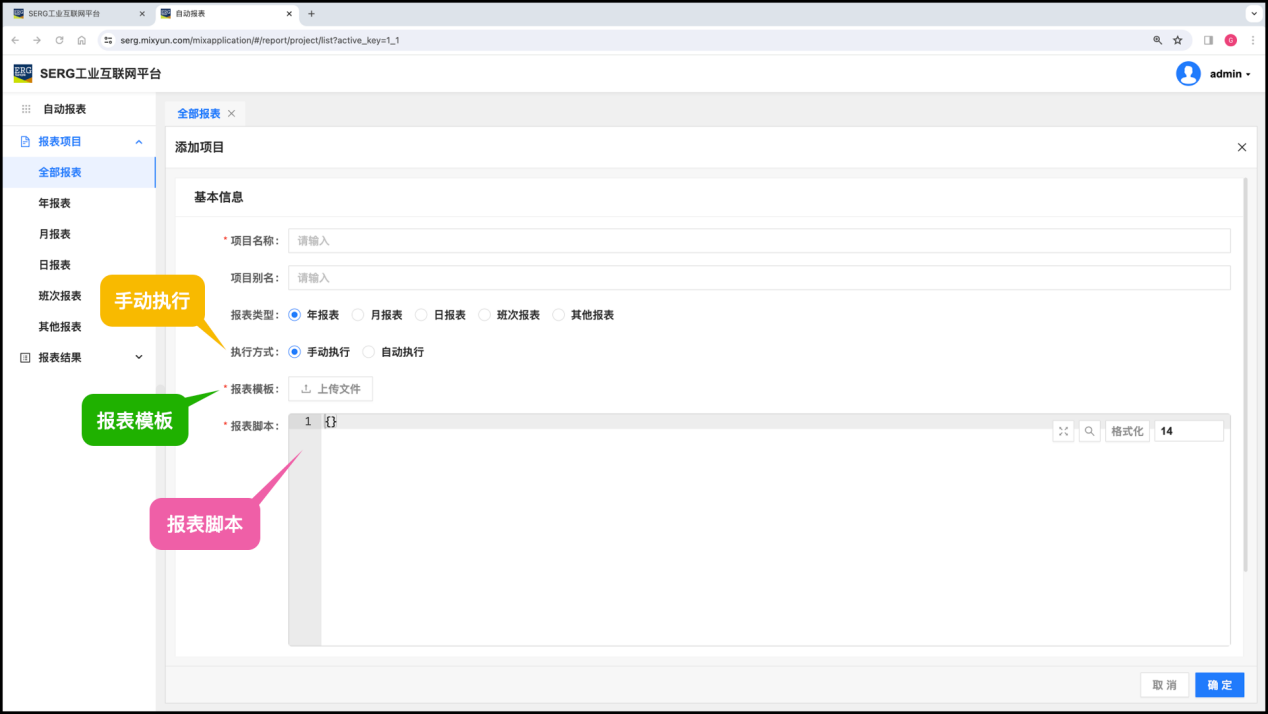Choose the 班次报表 report type

[485, 315]
